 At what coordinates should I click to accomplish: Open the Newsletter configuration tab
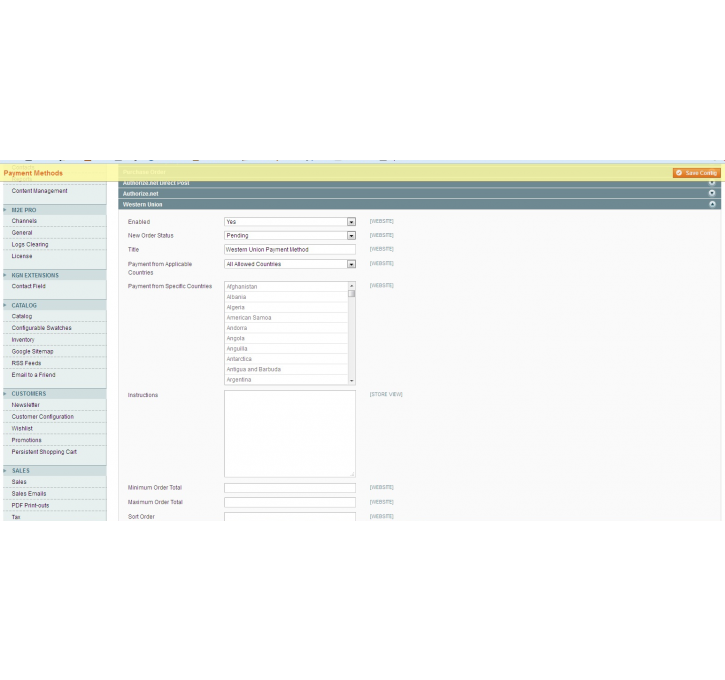25,405
